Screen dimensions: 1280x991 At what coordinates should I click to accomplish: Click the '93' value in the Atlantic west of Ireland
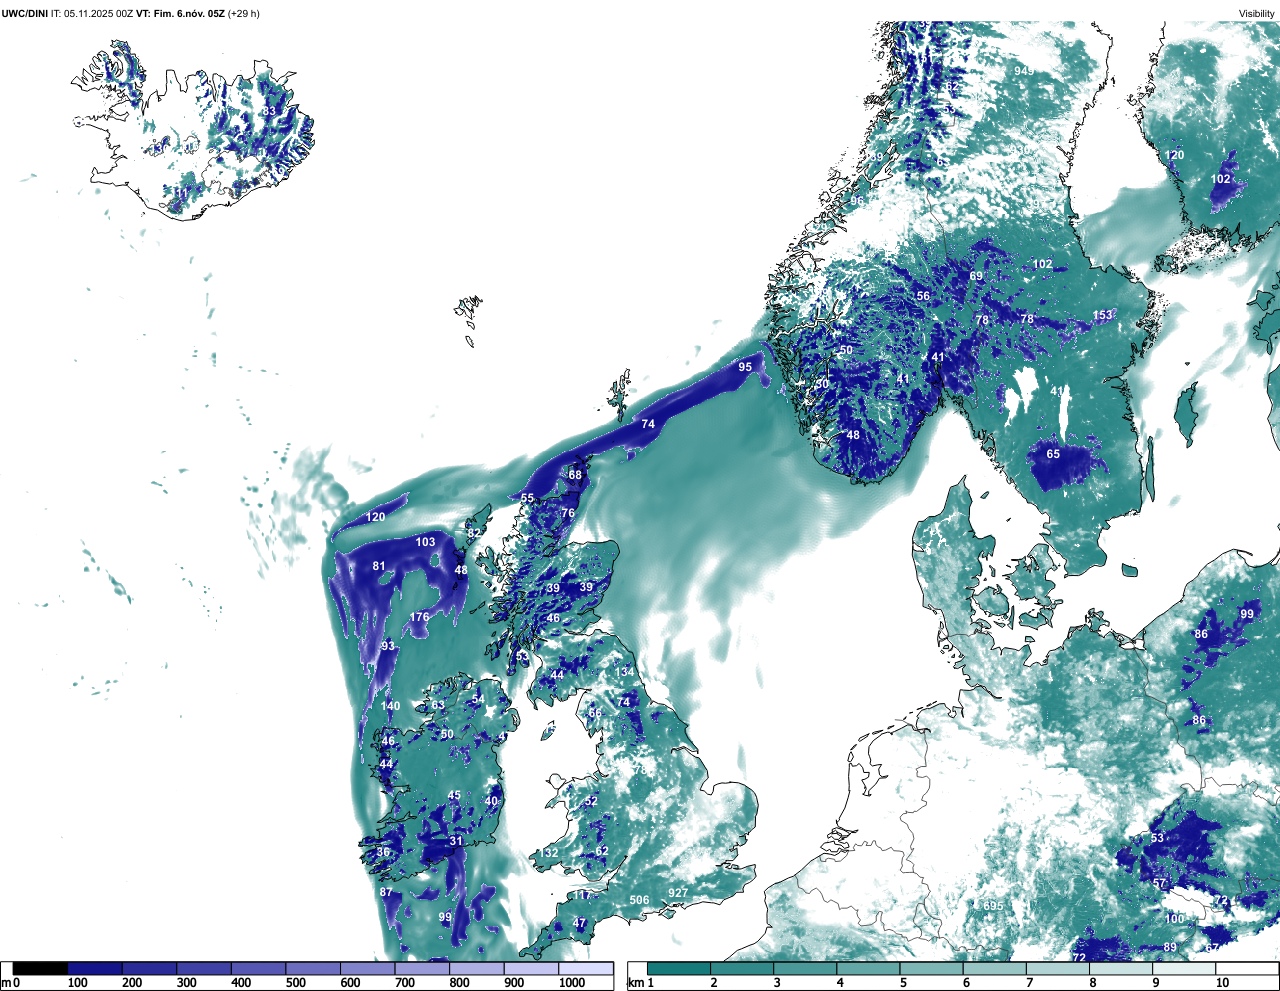coord(388,646)
